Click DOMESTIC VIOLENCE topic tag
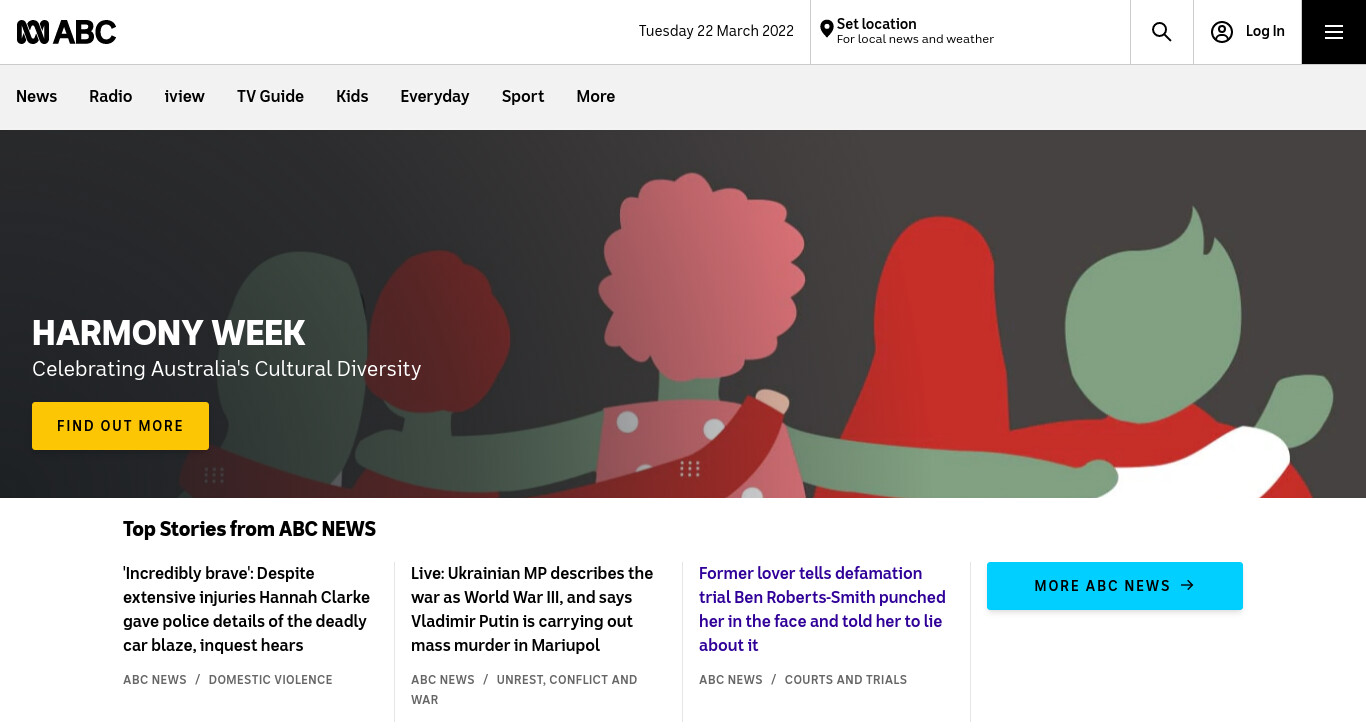Image resolution: width=1366 pixels, height=728 pixels. pyautogui.click(x=271, y=680)
